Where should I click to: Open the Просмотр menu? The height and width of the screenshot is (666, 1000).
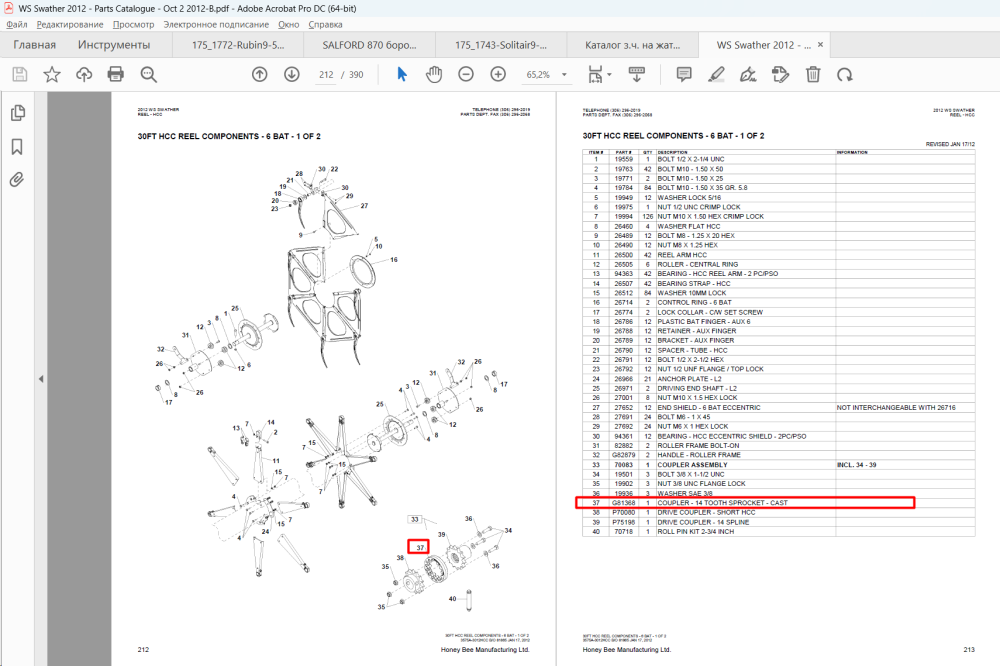(x=133, y=24)
